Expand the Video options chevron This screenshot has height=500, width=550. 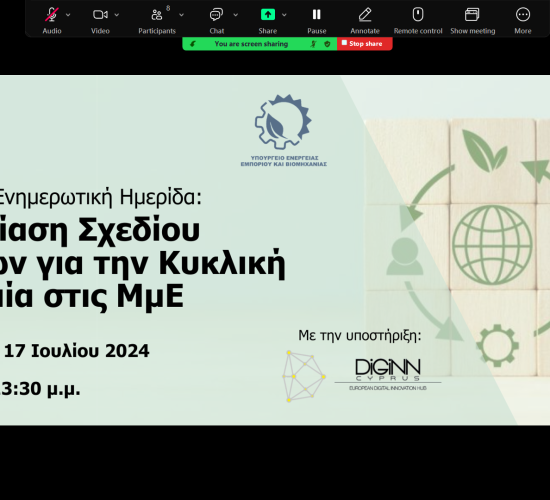[117, 15]
